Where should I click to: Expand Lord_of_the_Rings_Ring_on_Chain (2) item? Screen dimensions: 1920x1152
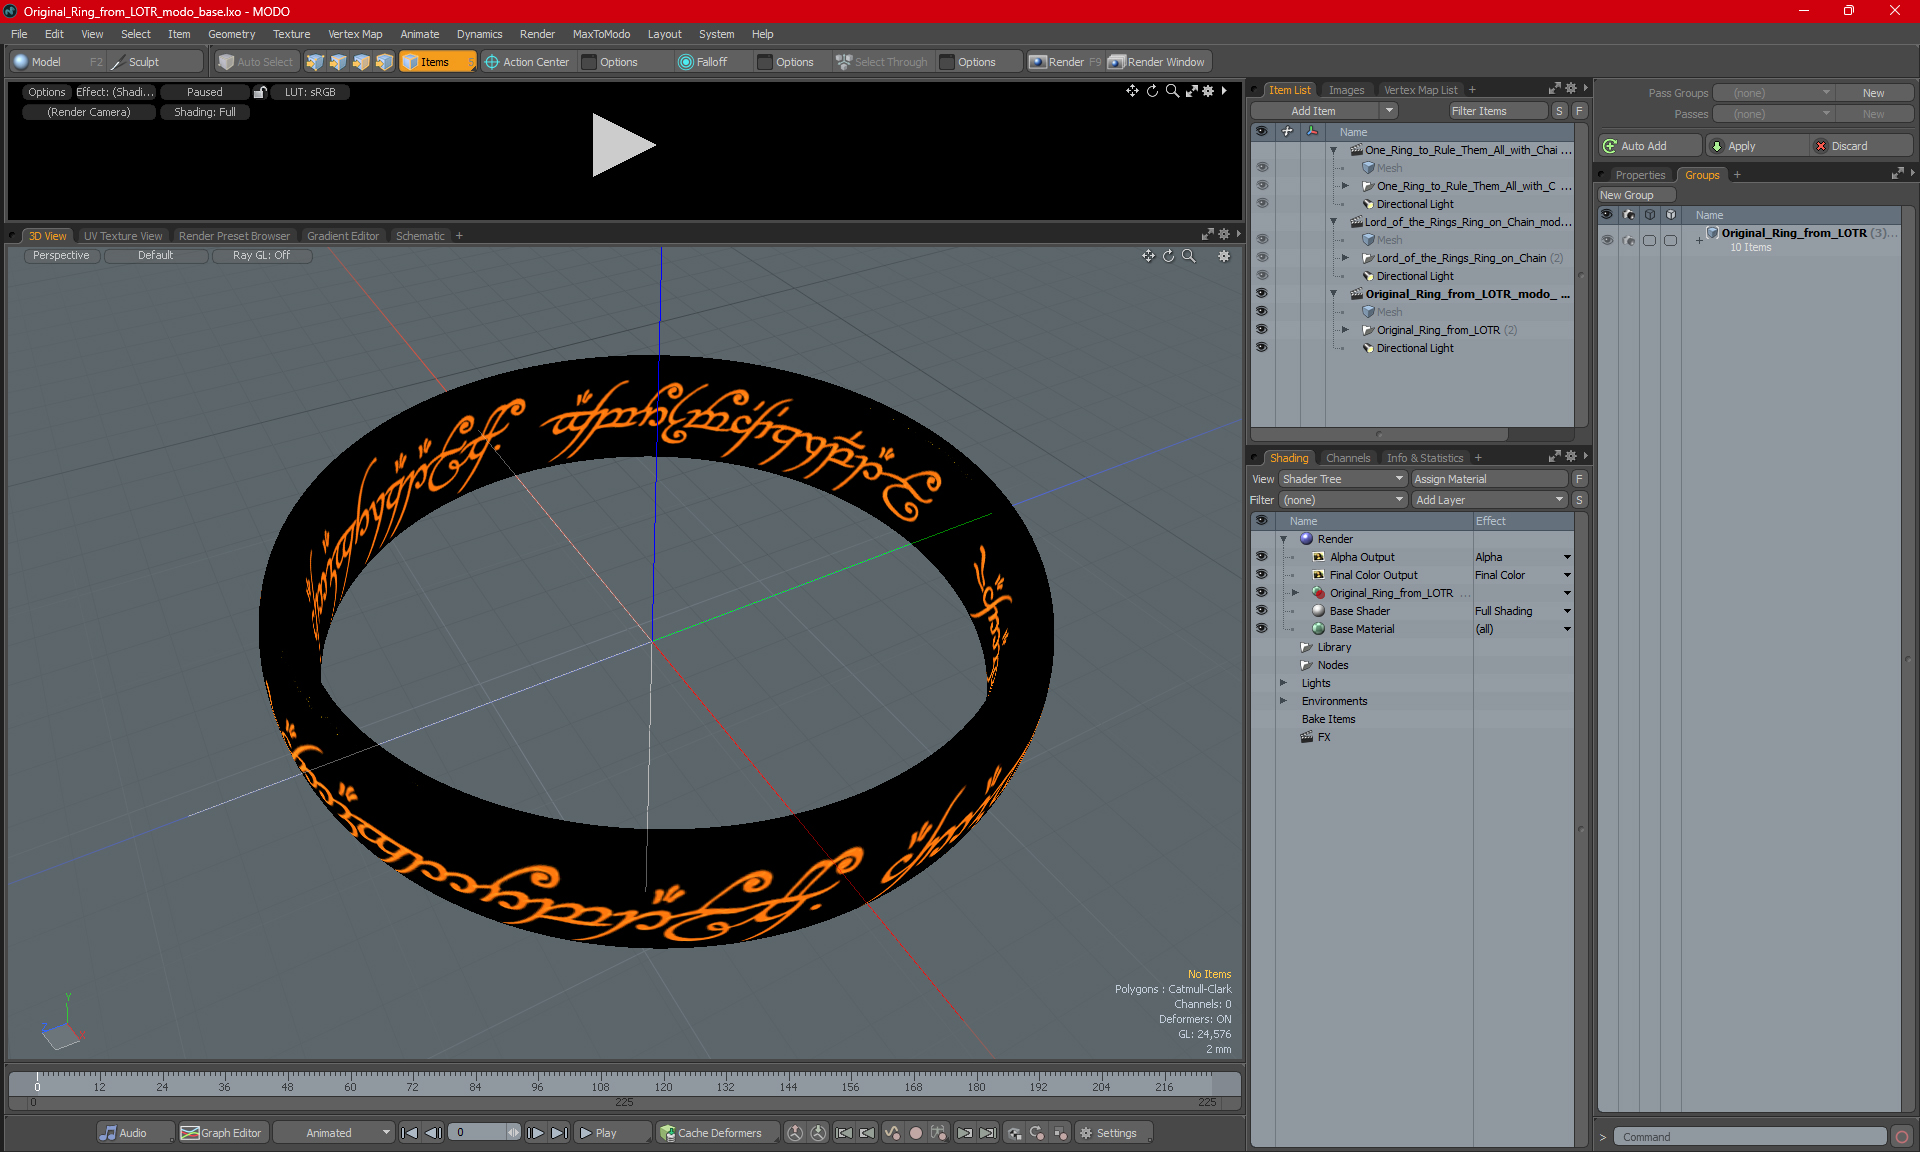1345,258
